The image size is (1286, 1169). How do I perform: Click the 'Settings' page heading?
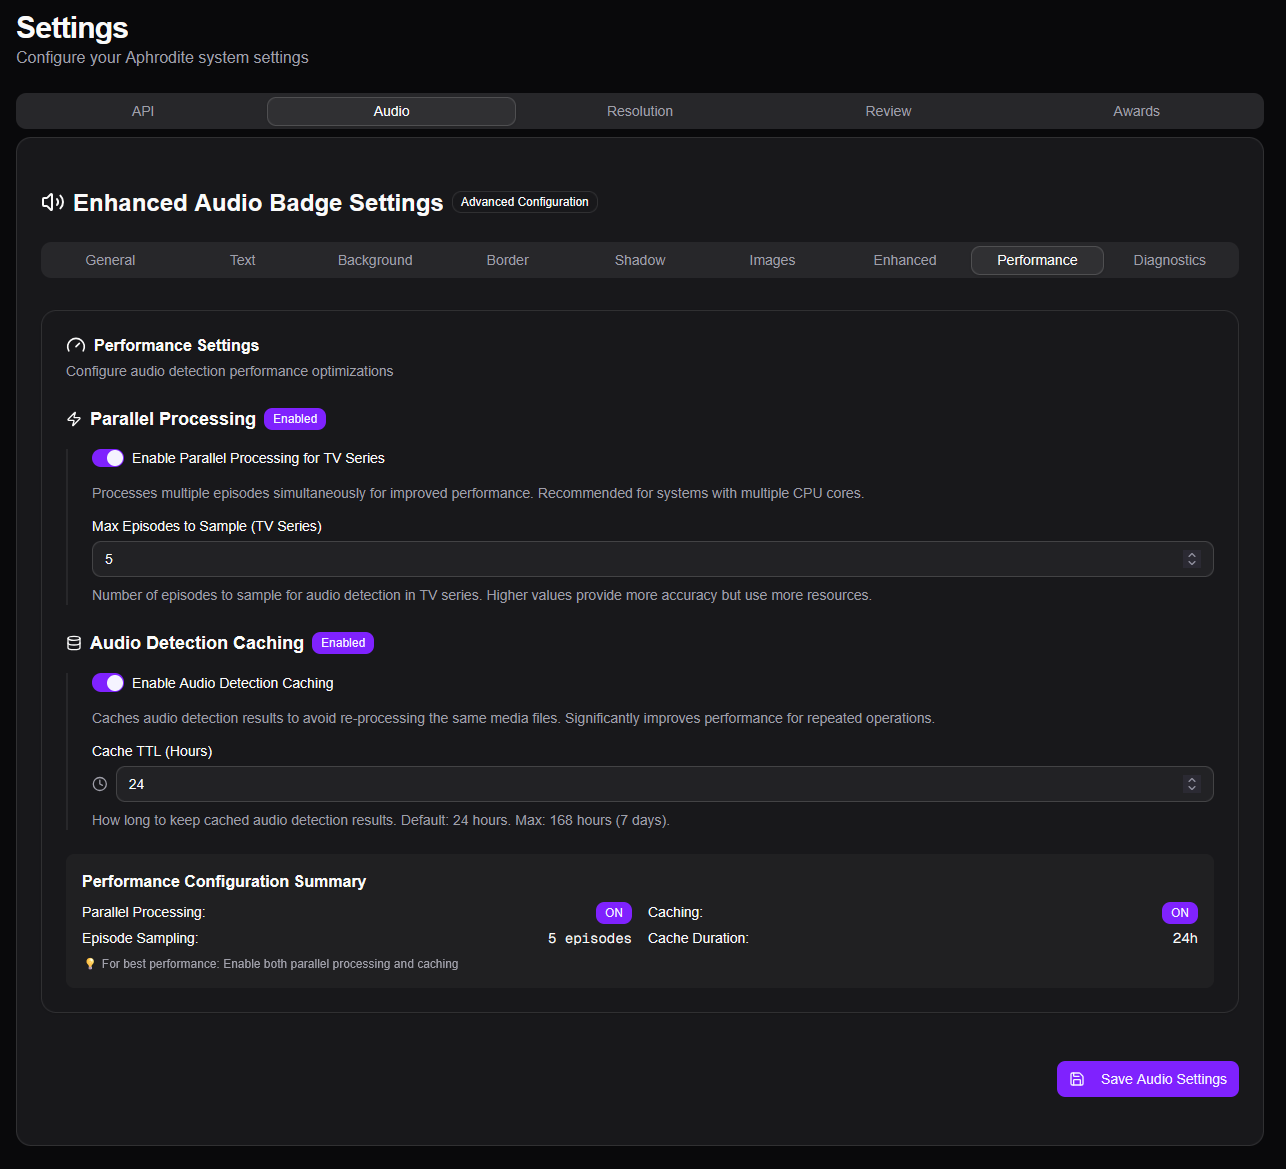click(x=73, y=27)
